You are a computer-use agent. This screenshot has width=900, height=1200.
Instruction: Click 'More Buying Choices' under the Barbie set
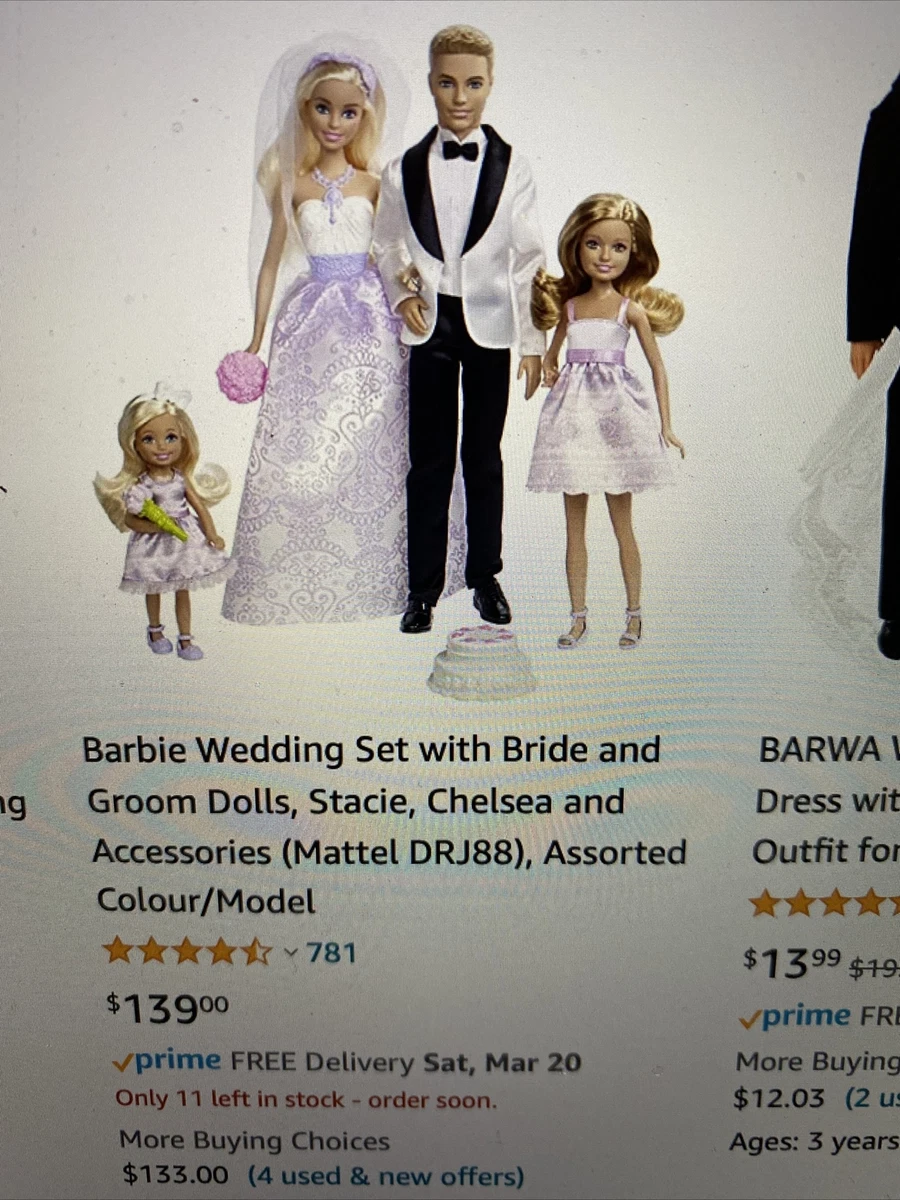[254, 1141]
